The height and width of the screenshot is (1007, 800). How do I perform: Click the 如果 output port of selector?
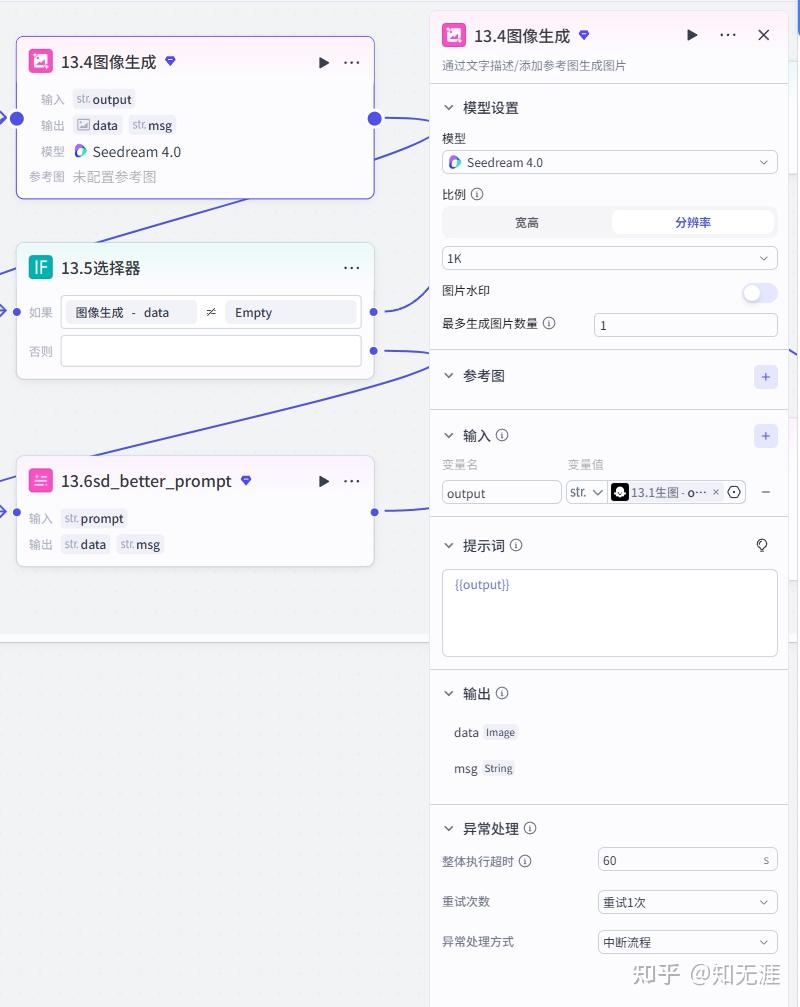point(374,312)
